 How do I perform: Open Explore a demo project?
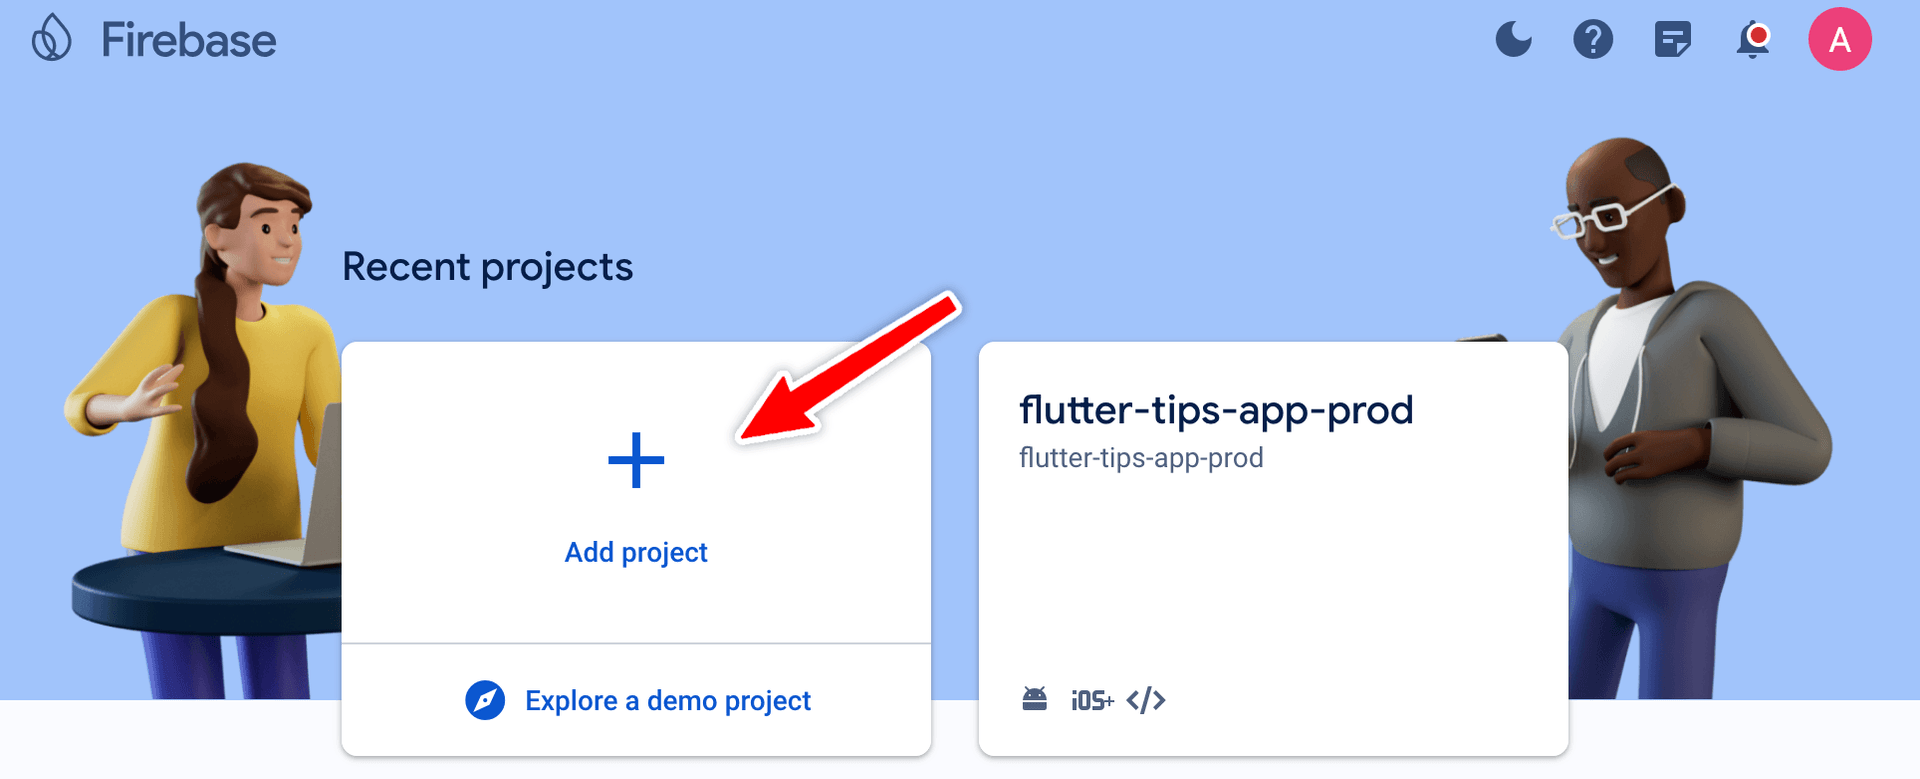coord(668,701)
